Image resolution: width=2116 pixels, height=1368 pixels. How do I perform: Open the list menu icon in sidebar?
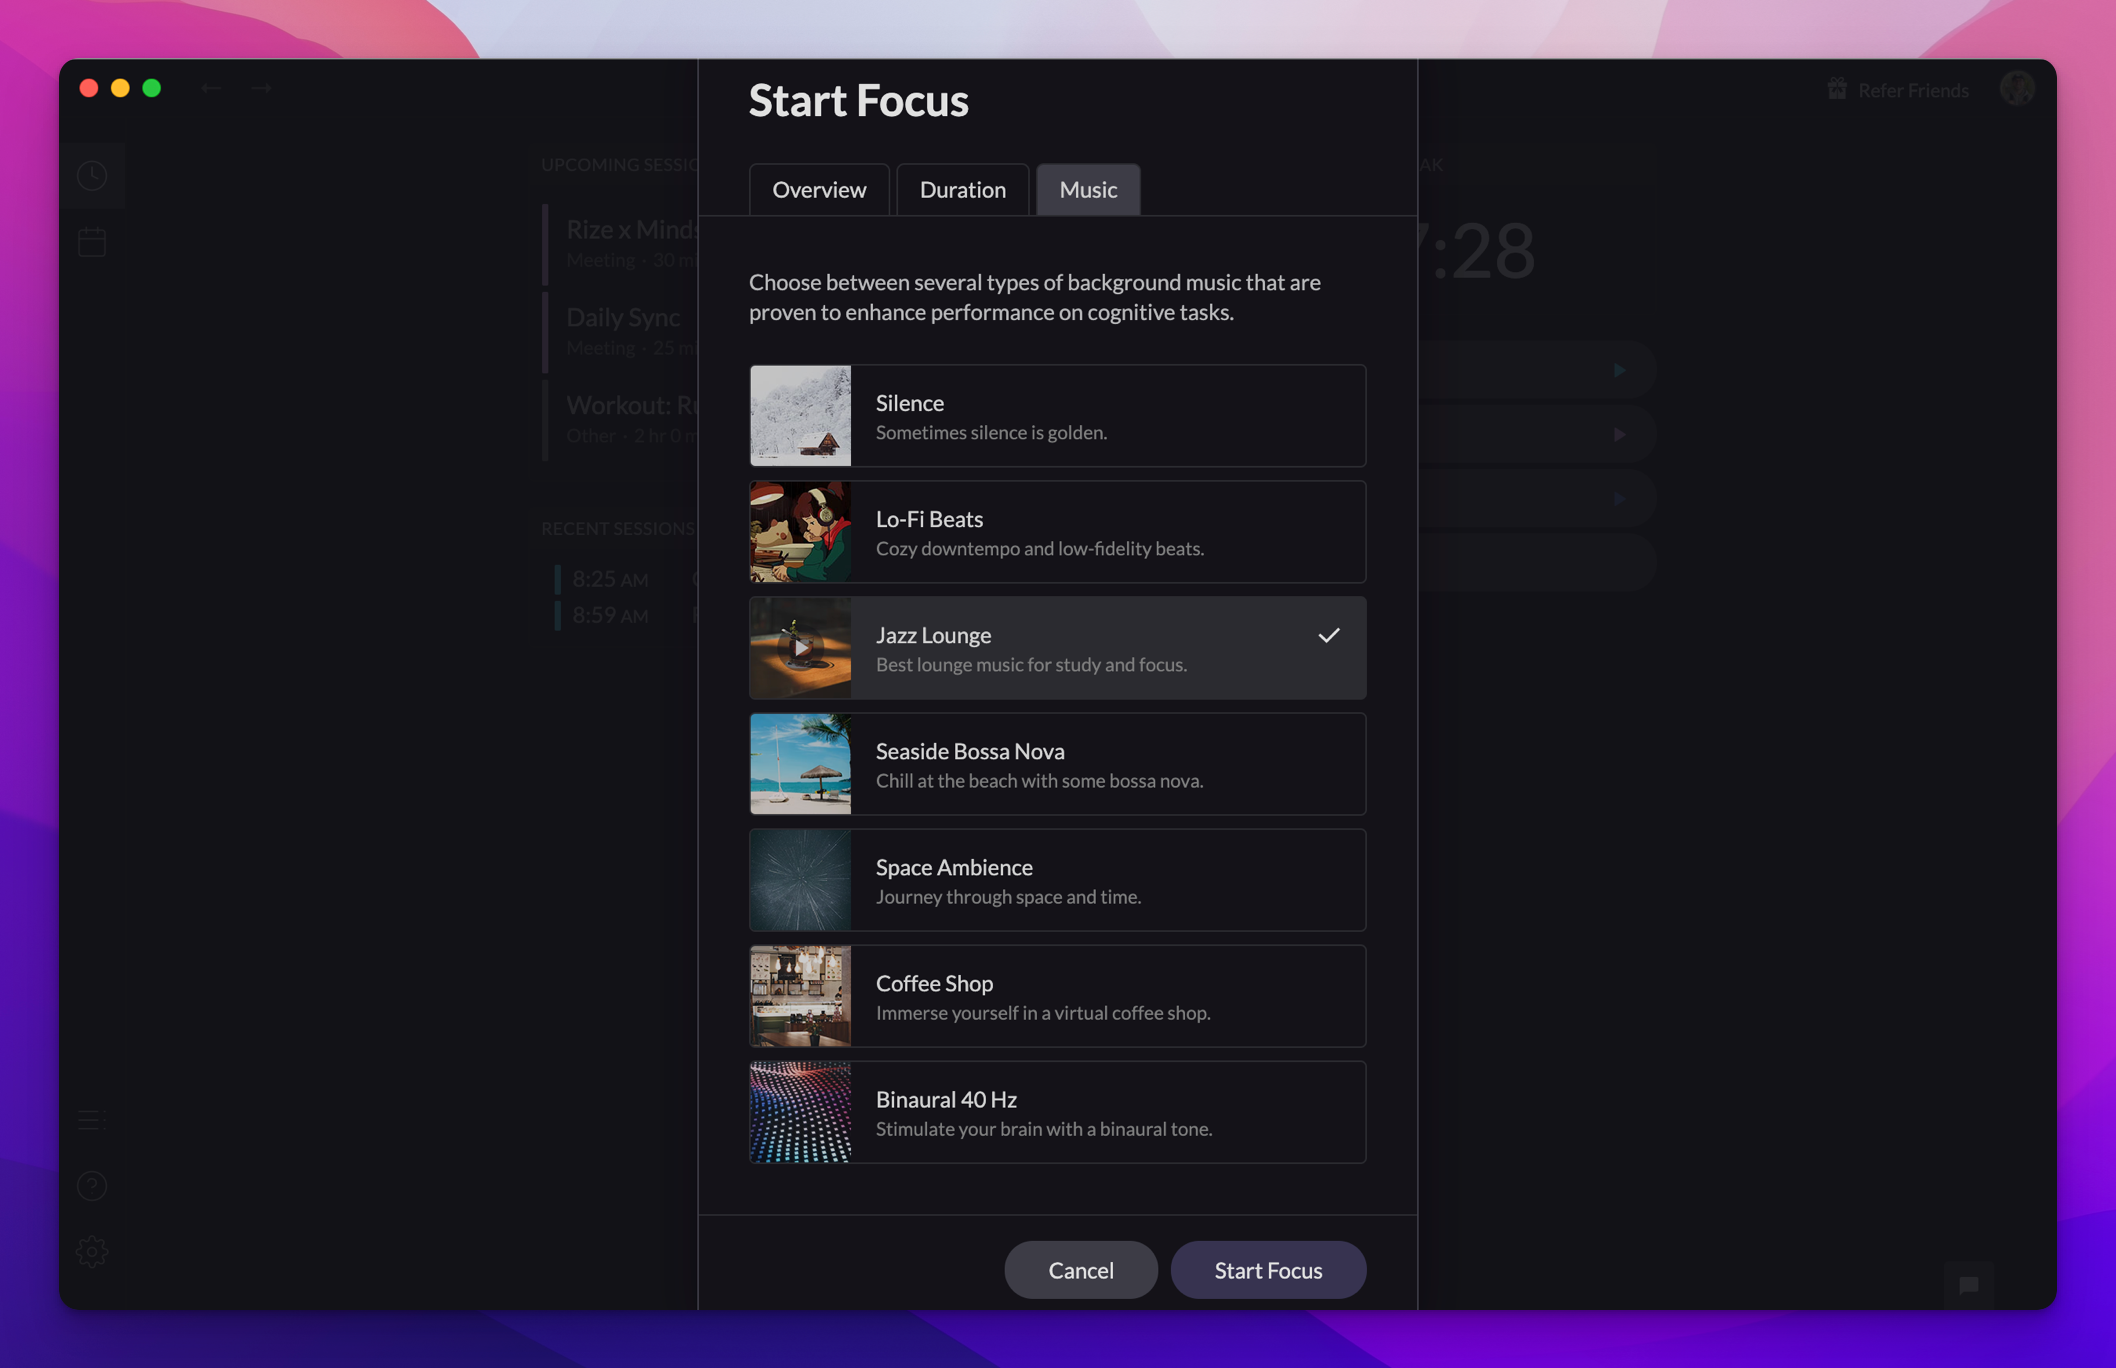[x=92, y=1120]
